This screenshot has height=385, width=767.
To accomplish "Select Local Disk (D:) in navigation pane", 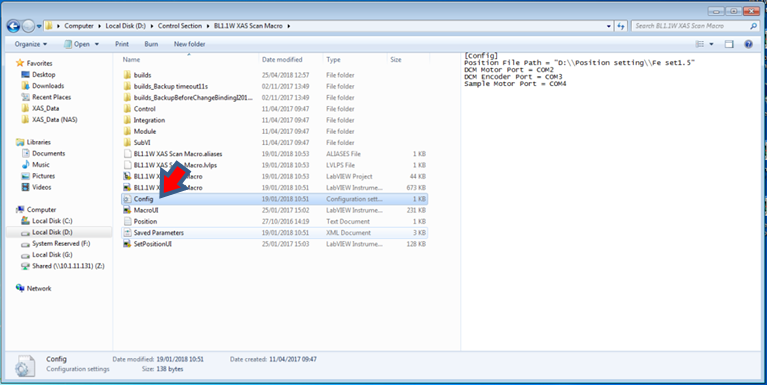I will tap(52, 232).
